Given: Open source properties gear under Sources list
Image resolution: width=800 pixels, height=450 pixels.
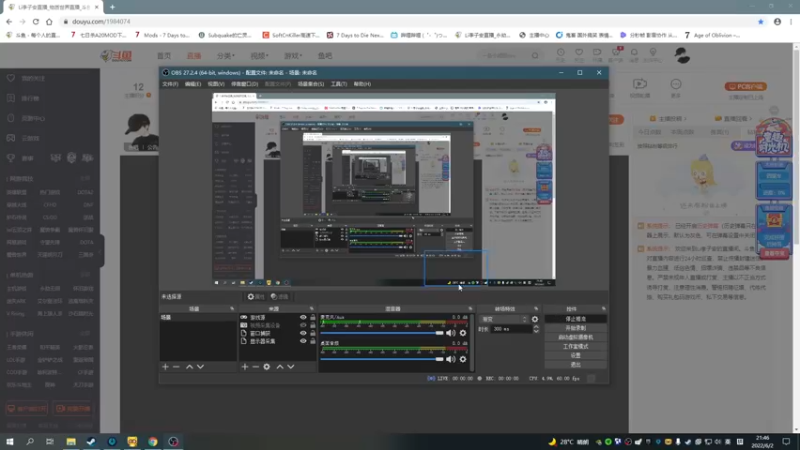Looking at the screenshot, I should click(267, 367).
